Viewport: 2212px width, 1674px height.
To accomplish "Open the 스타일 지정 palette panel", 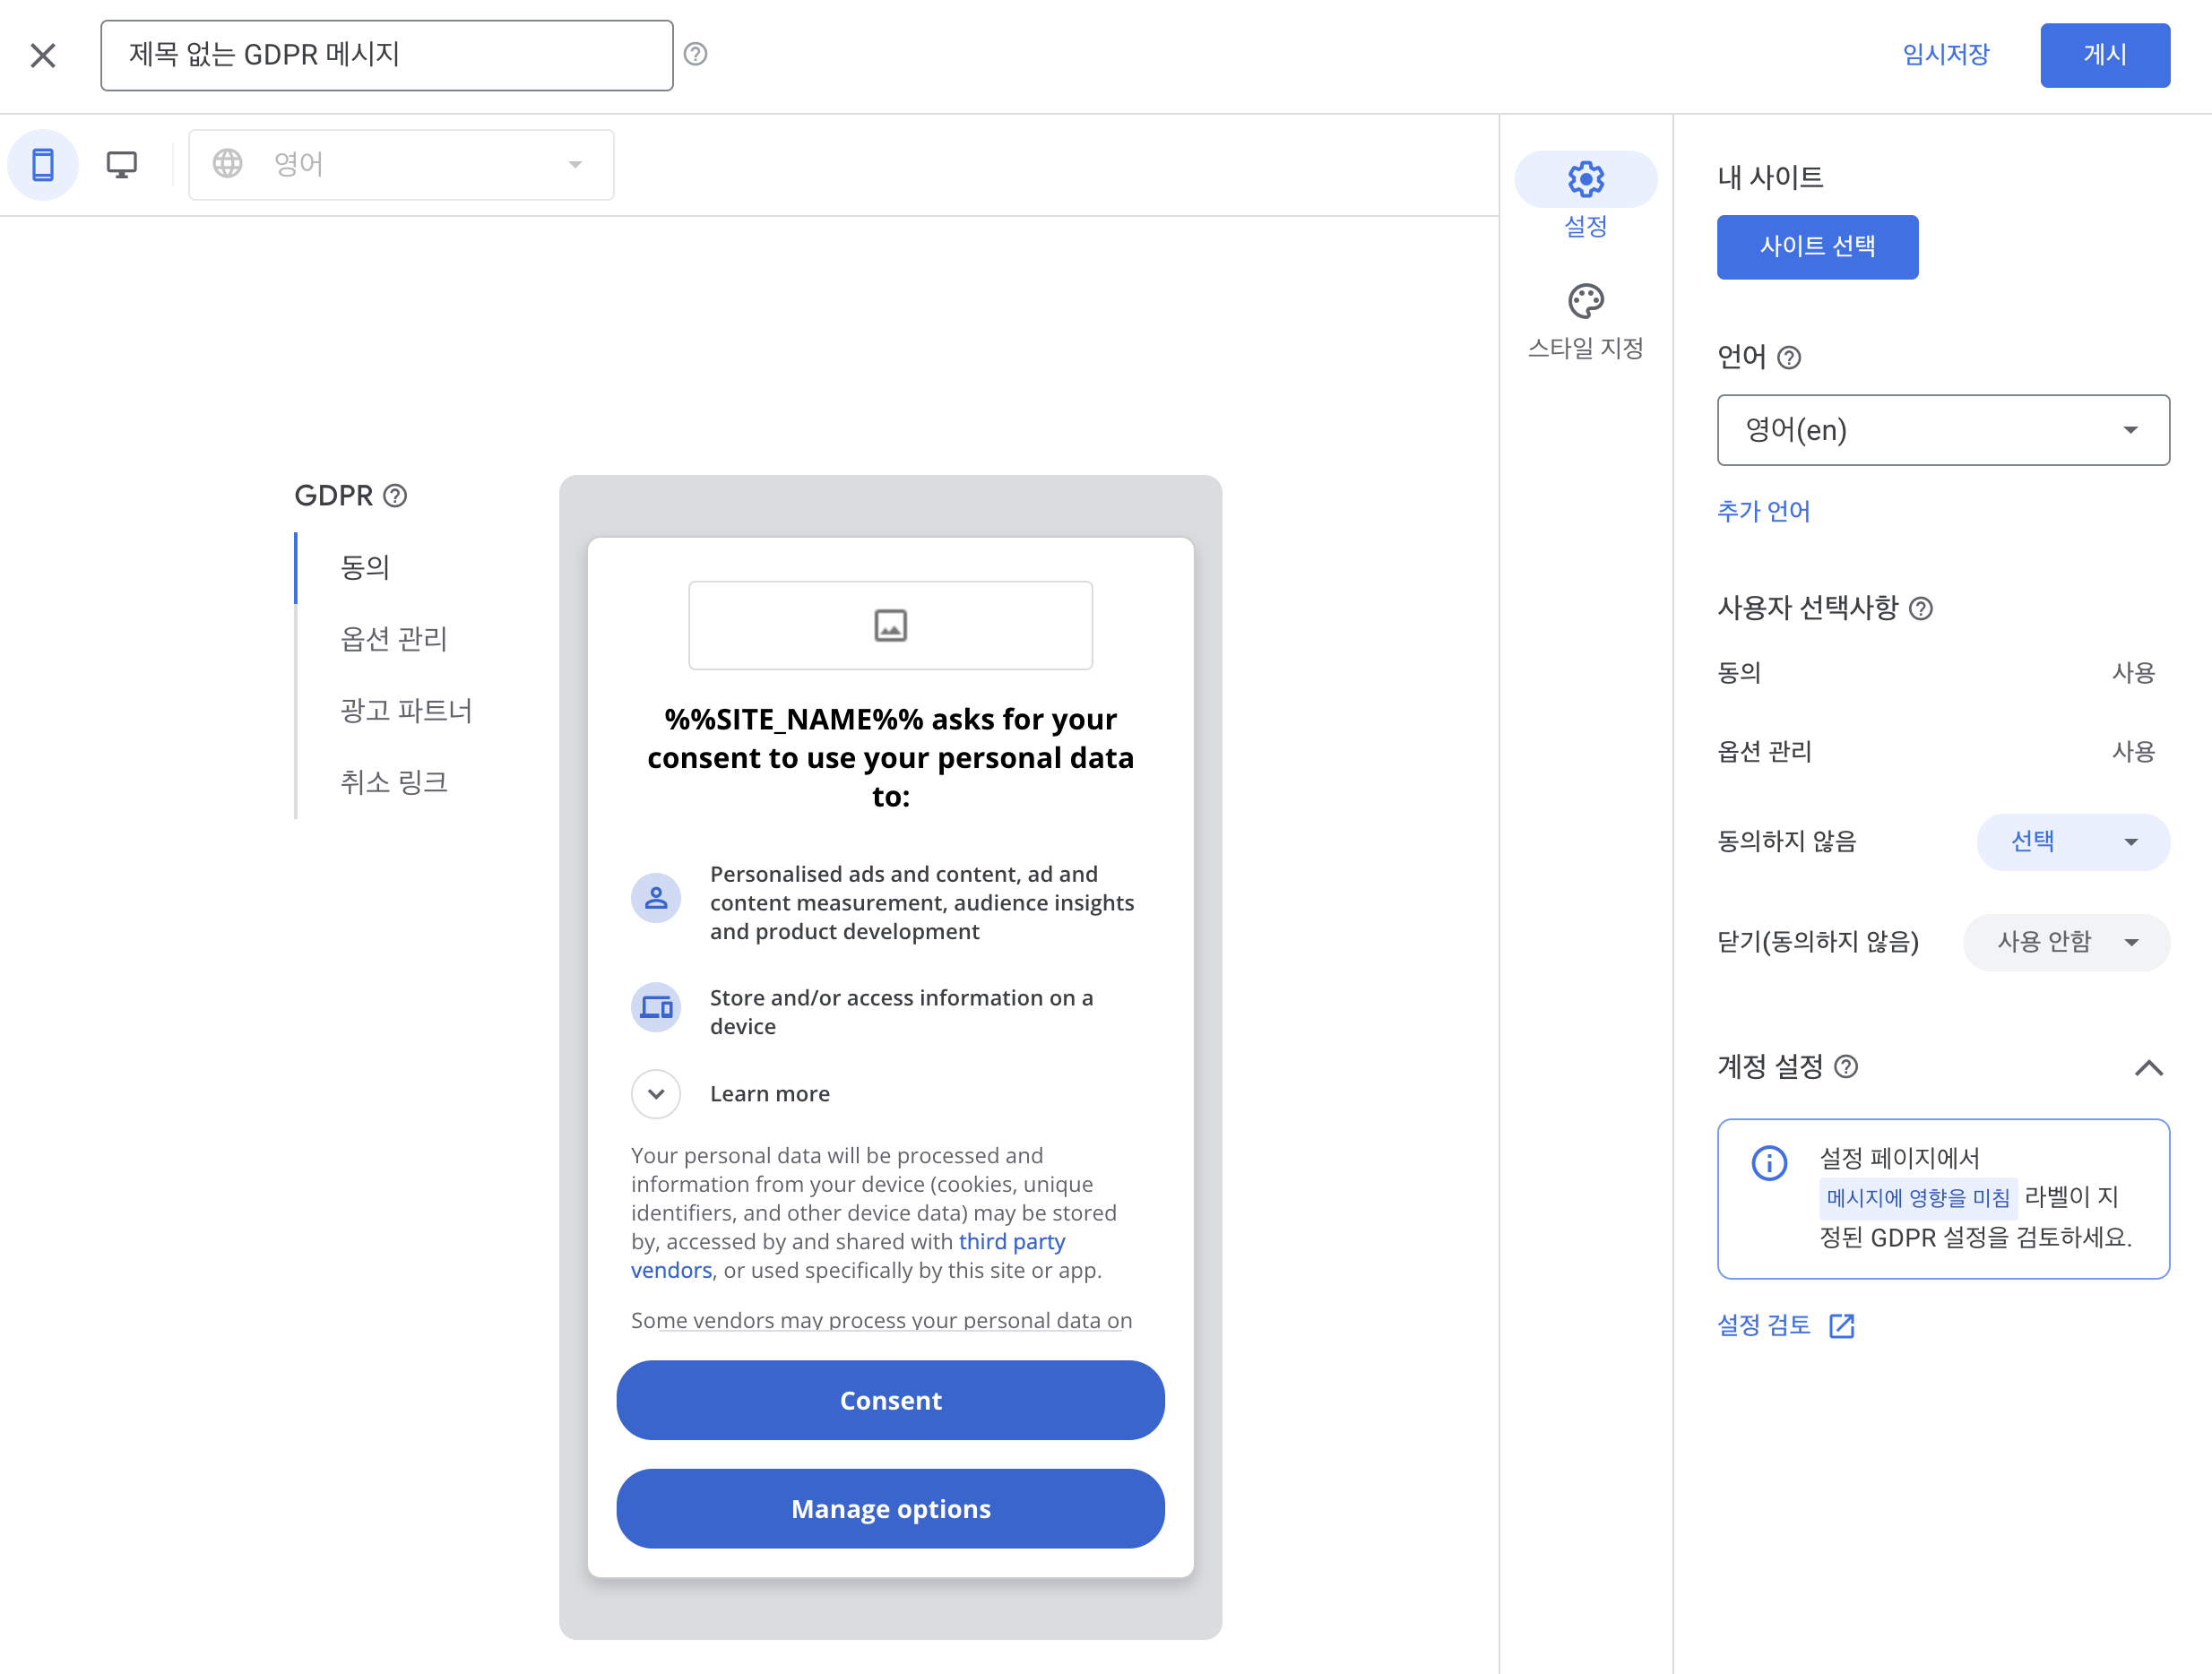I will [x=1585, y=320].
